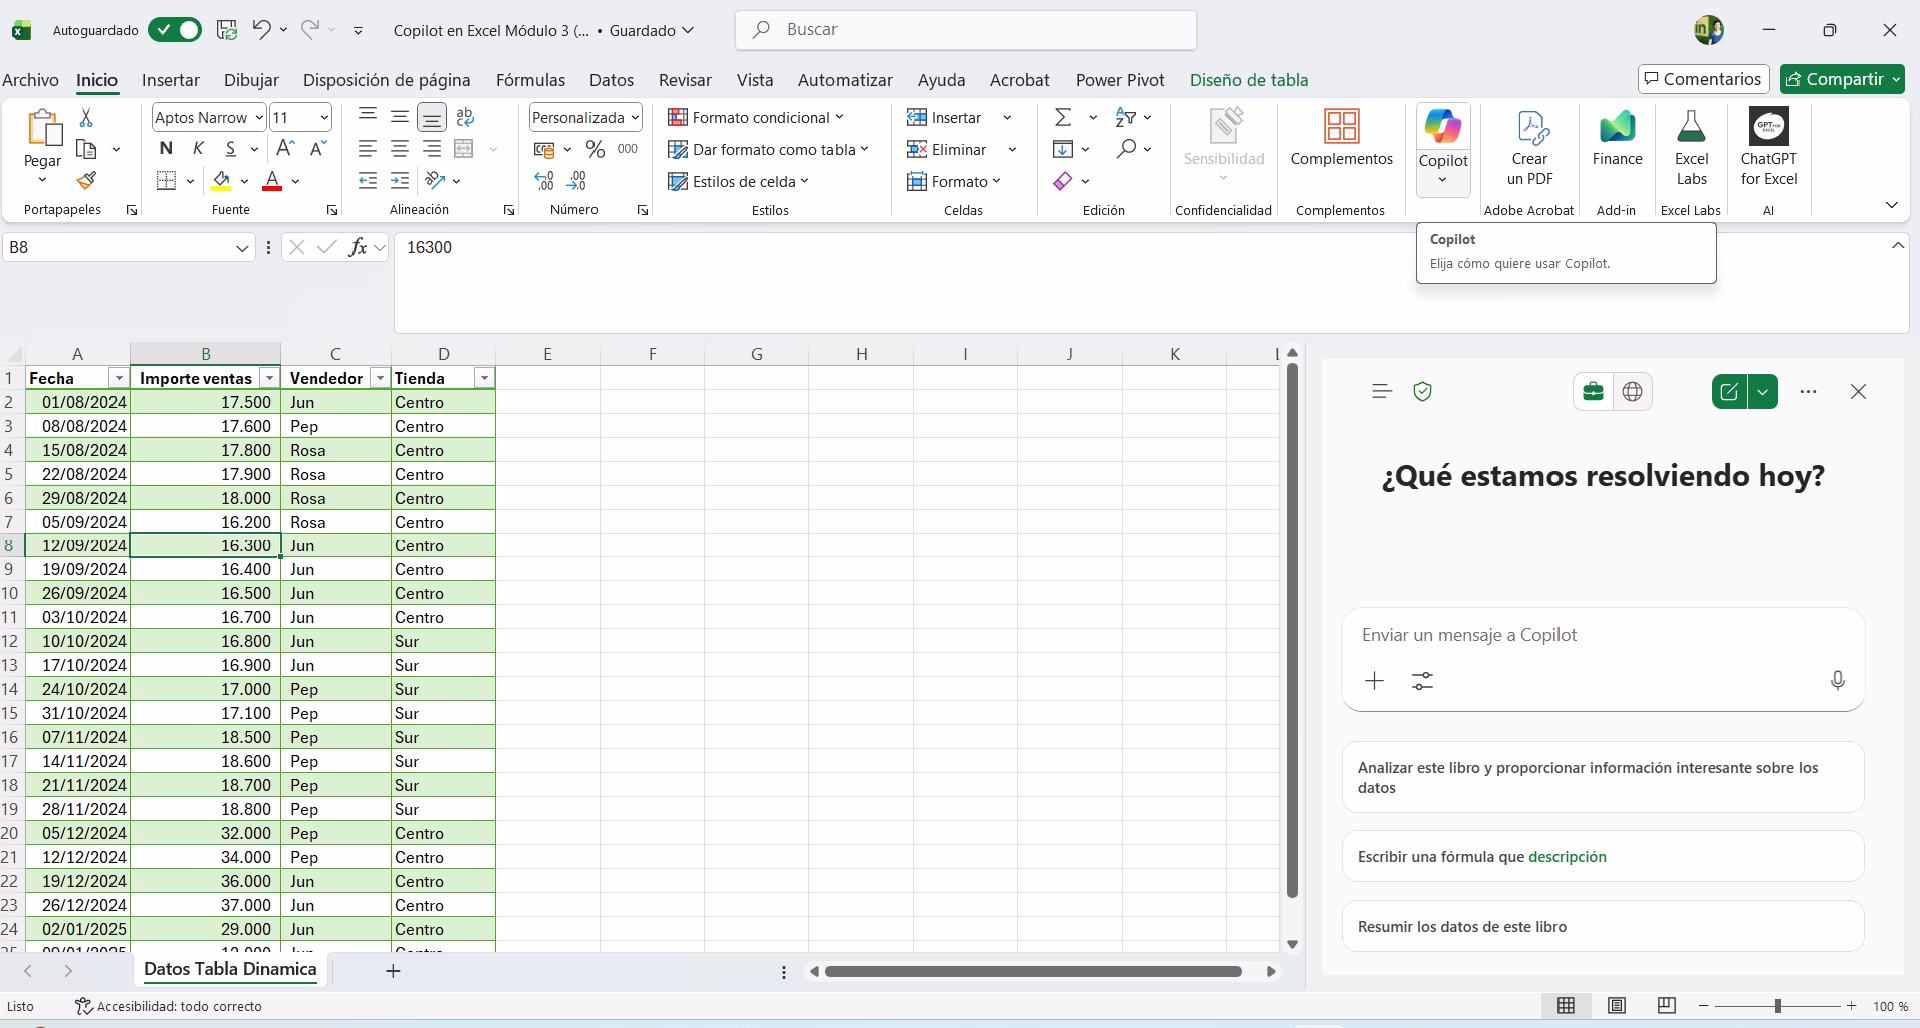The height and width of the screenshot is (1028, 1920).
Task: Click the Copilot message input field
Action: click(x=1603, y=635)
